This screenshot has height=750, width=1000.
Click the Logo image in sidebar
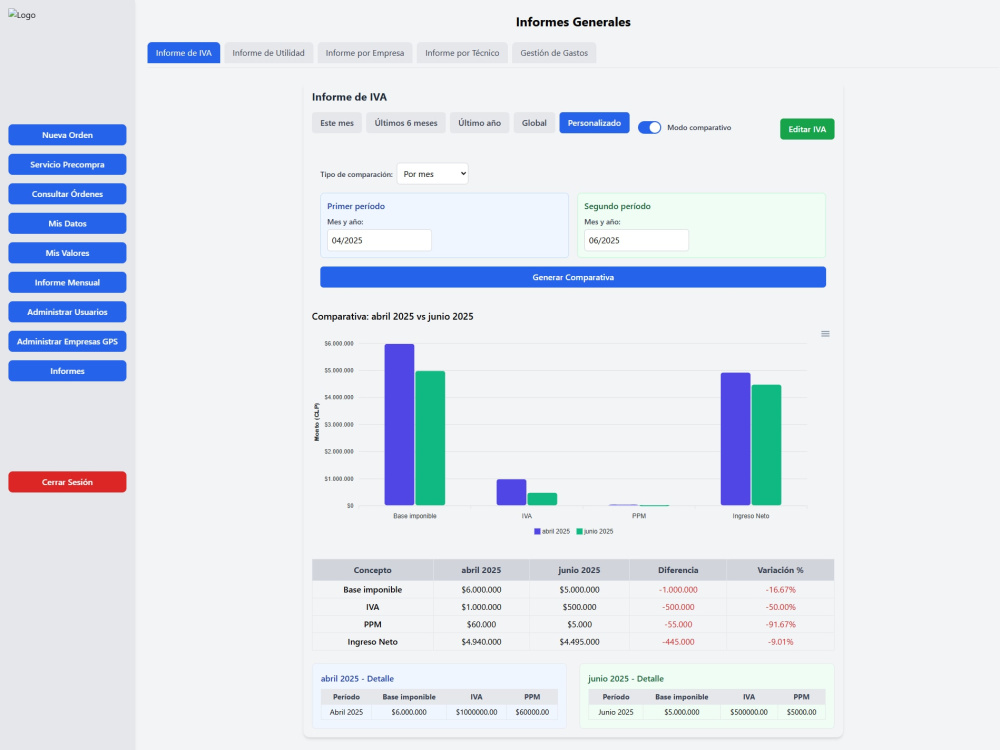point(22,15)
